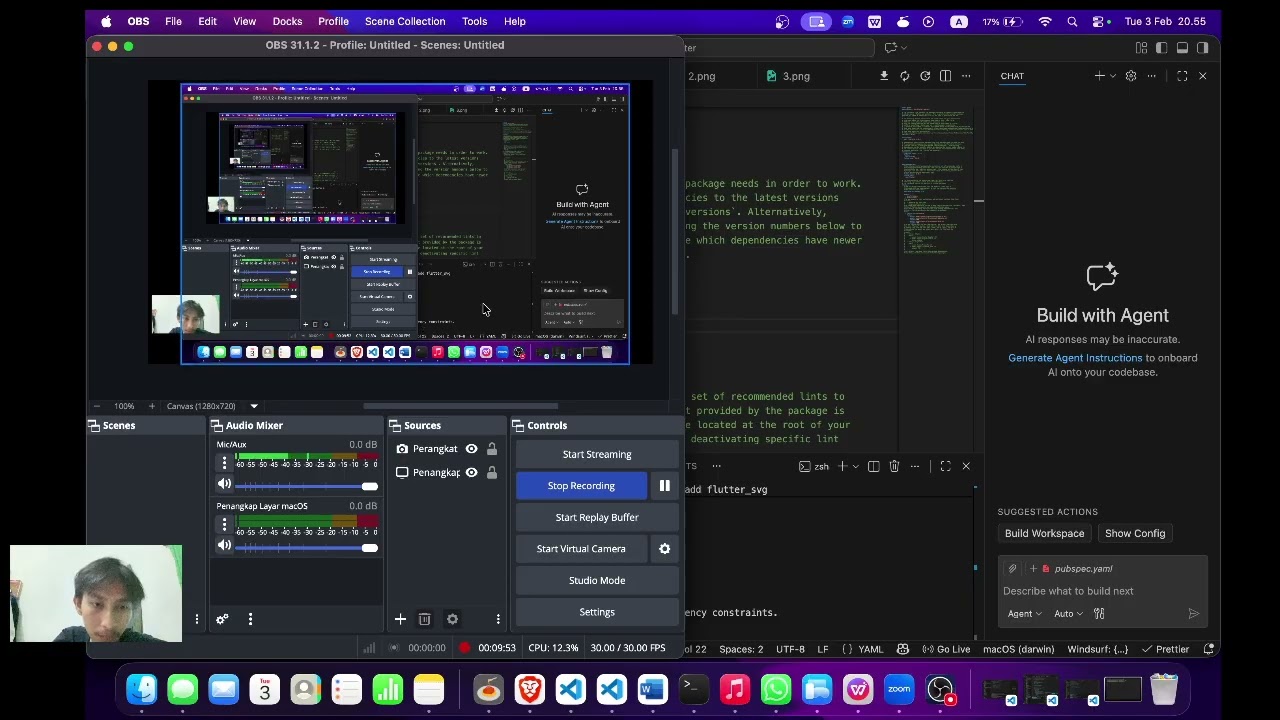
Task: Open the Tools menu
Action: [x=474, y=21]
